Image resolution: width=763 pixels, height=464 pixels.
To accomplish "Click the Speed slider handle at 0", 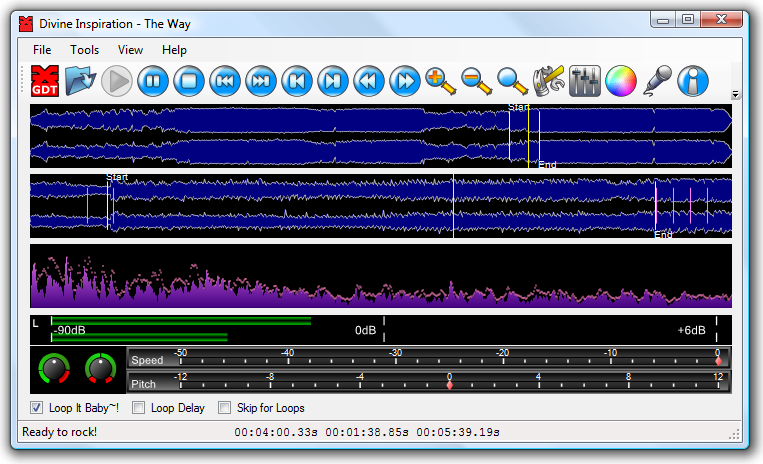I will click(718, 361).
